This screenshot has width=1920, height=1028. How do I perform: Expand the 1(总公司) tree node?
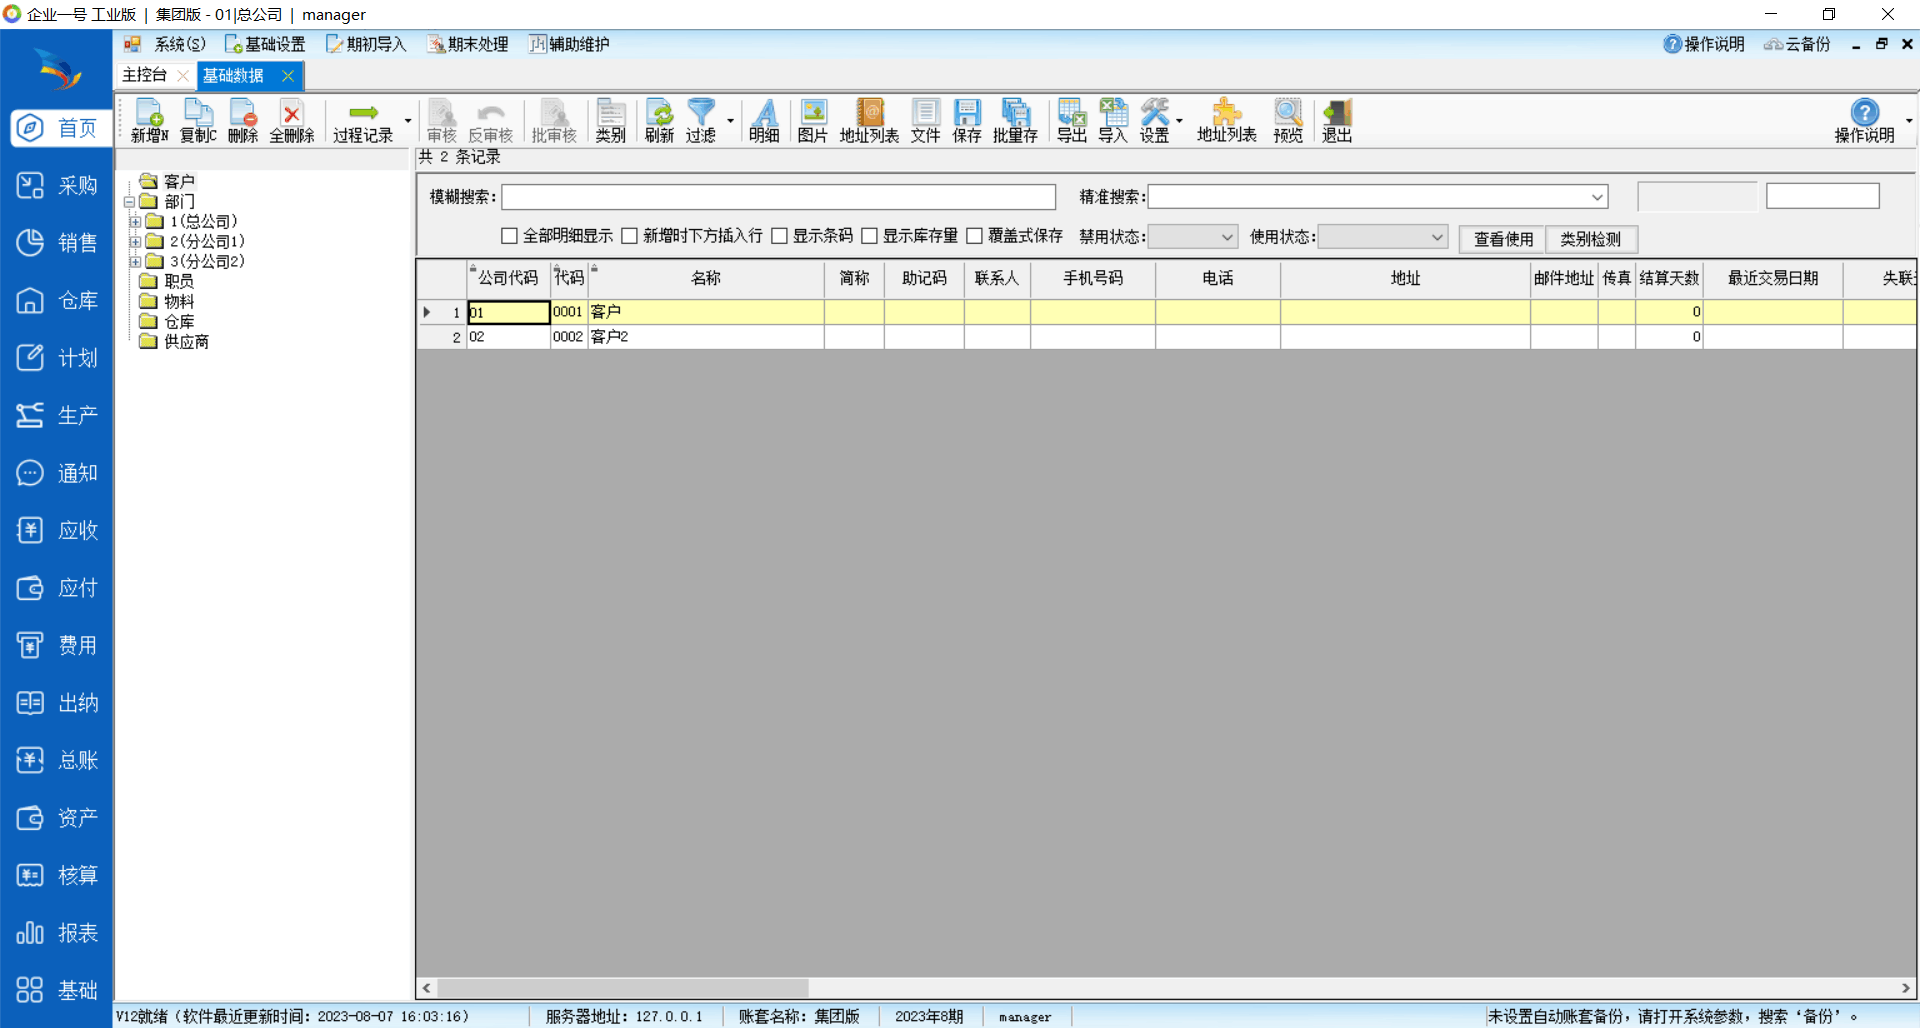134,222
